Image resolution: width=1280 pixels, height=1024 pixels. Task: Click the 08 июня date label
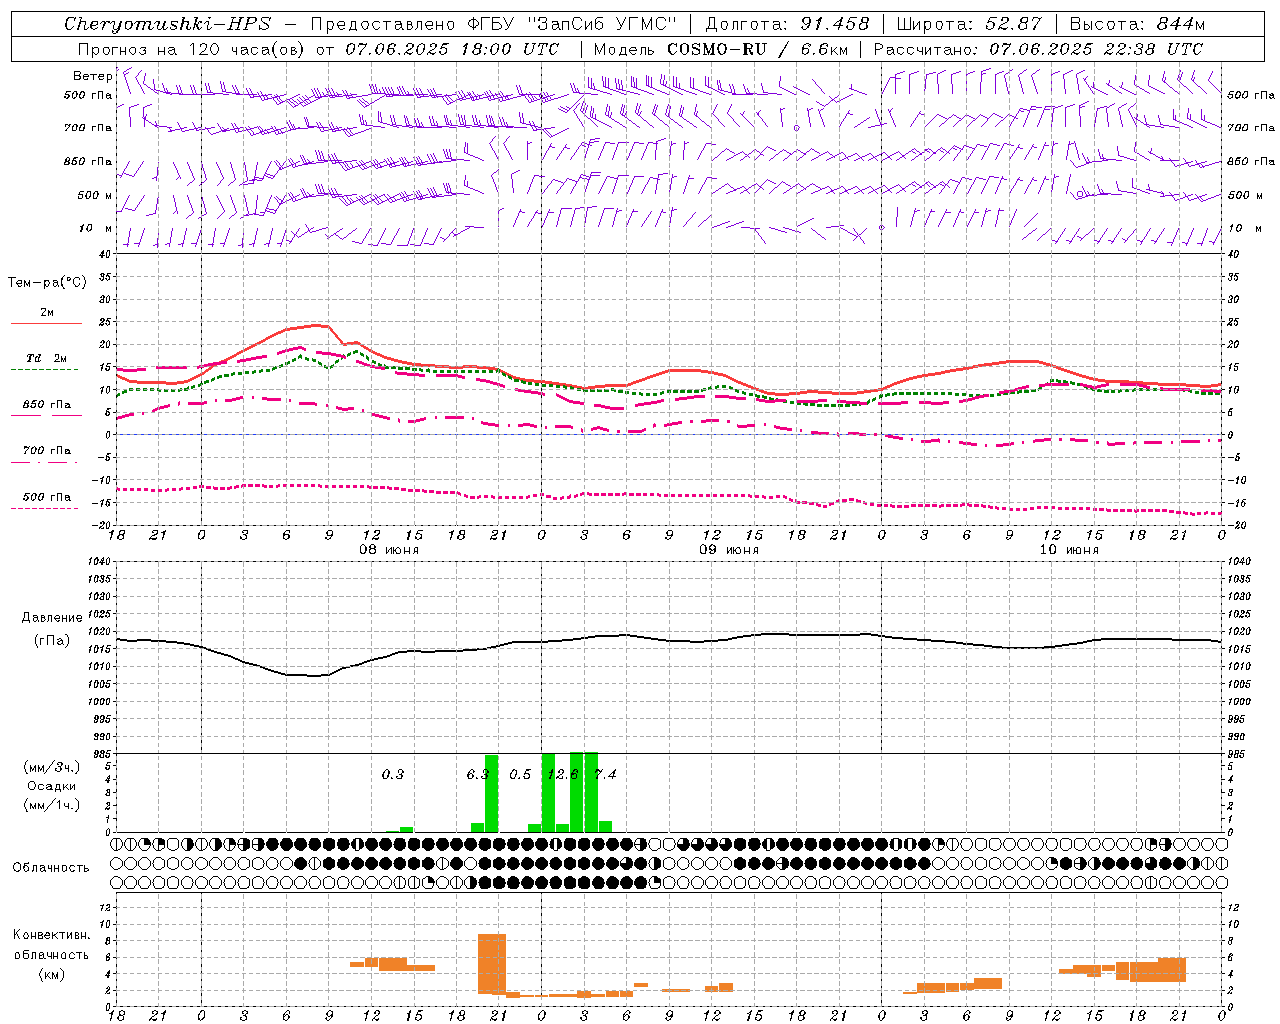click(389, 550)
